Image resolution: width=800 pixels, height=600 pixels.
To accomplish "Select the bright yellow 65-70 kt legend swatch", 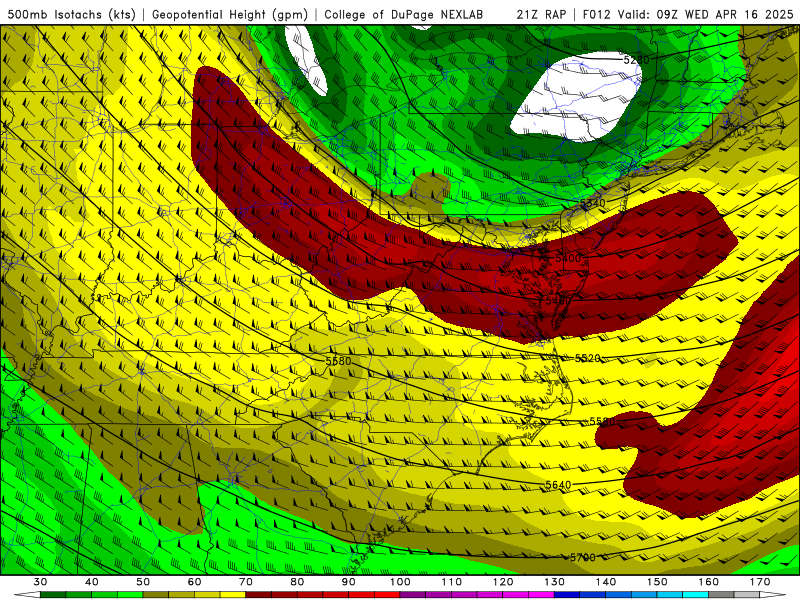I will click(x=233, y=595).
